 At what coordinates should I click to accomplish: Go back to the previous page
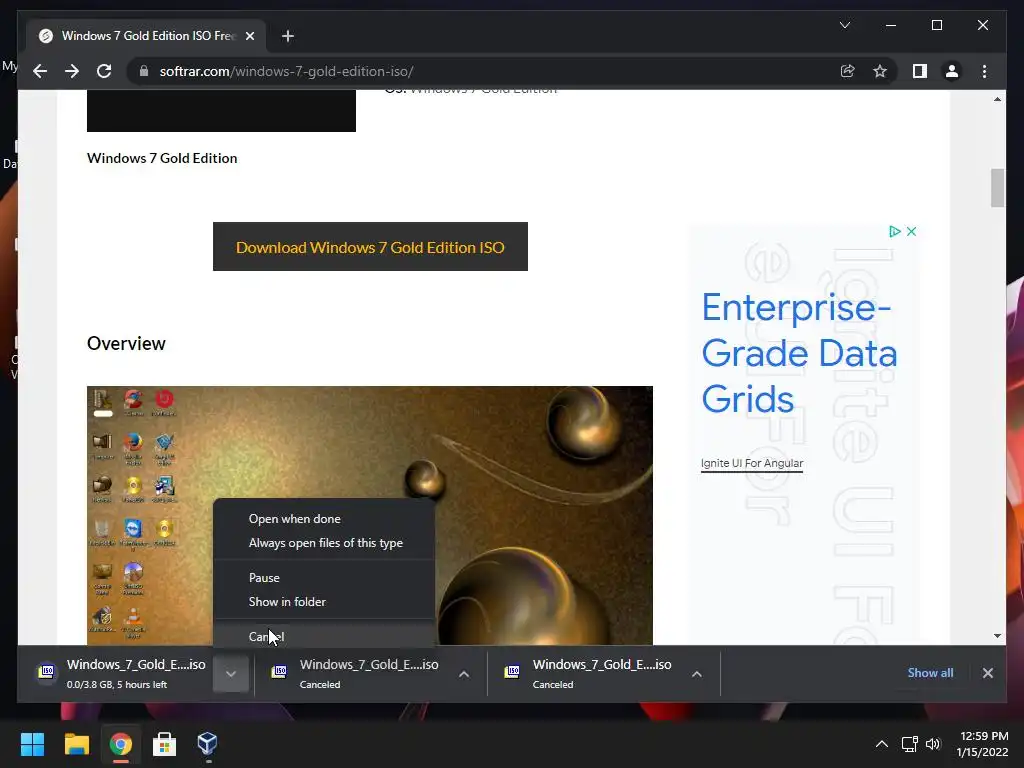point(40,71)
